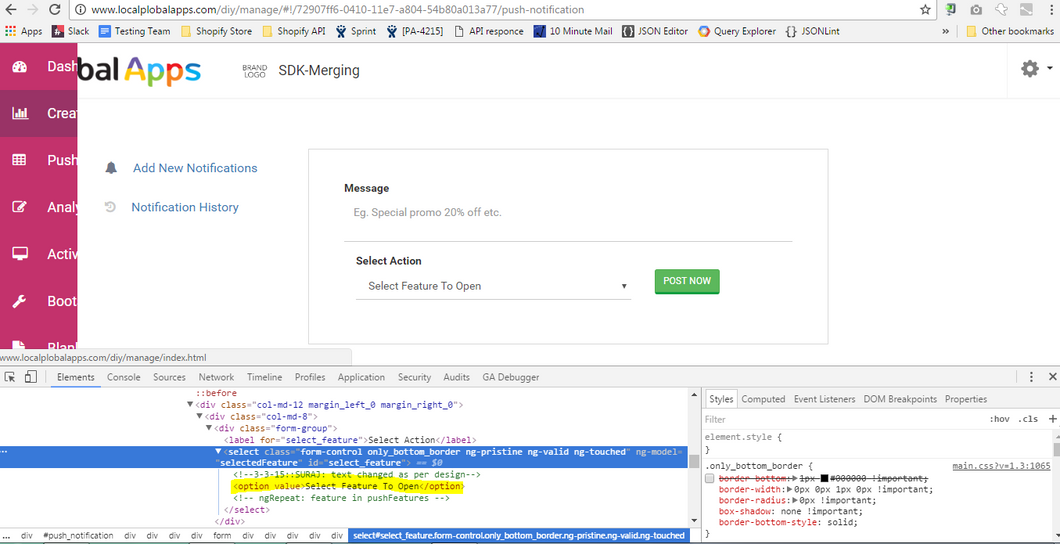
Task: Click the monitor icon in the sidebar
Action: [19, 254]
